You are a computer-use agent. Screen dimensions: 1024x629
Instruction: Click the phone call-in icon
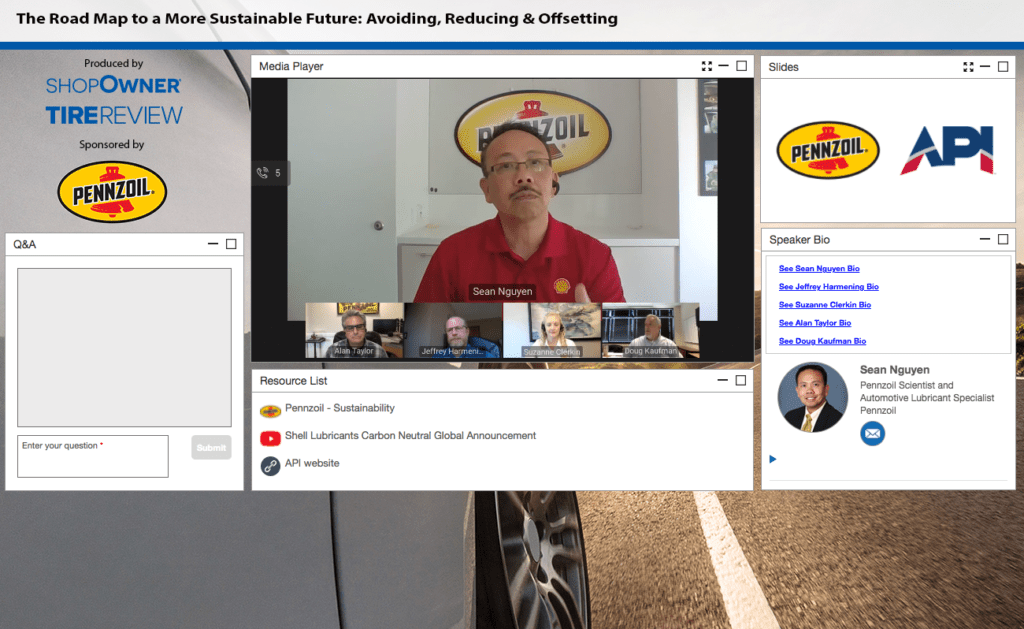pos(263,173)
